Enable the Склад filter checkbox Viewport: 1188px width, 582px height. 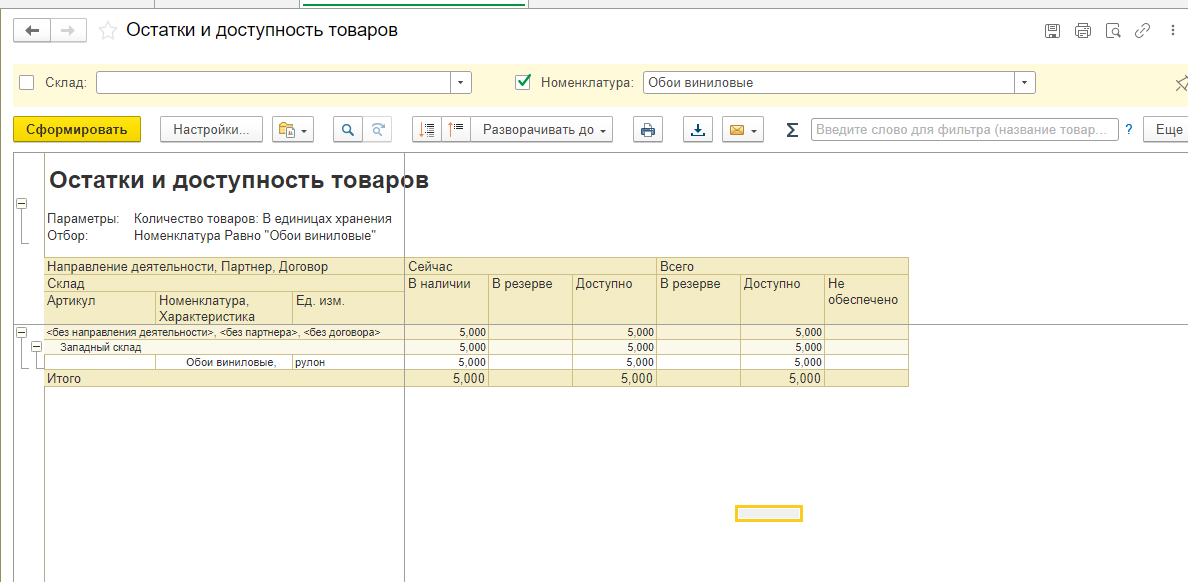(x=27, y=83)
